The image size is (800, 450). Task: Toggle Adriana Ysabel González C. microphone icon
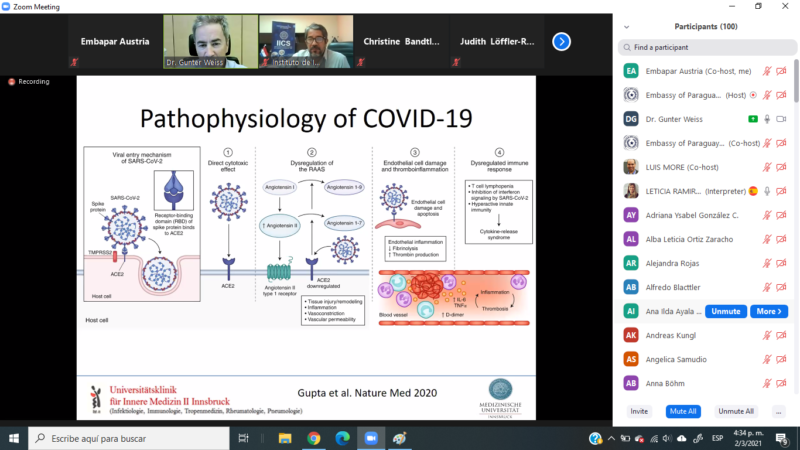click(767, 215)
